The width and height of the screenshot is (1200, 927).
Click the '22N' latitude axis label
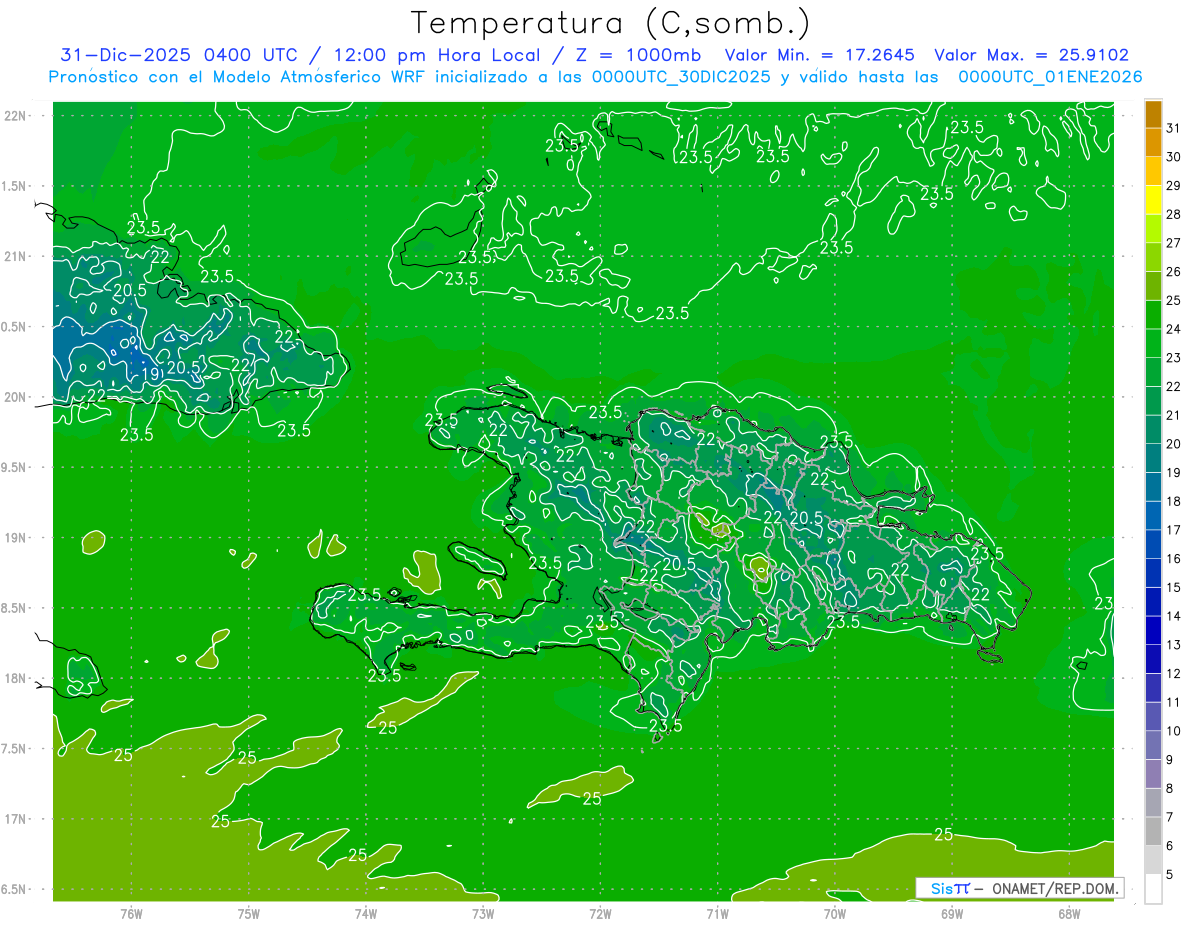(15, 115)
